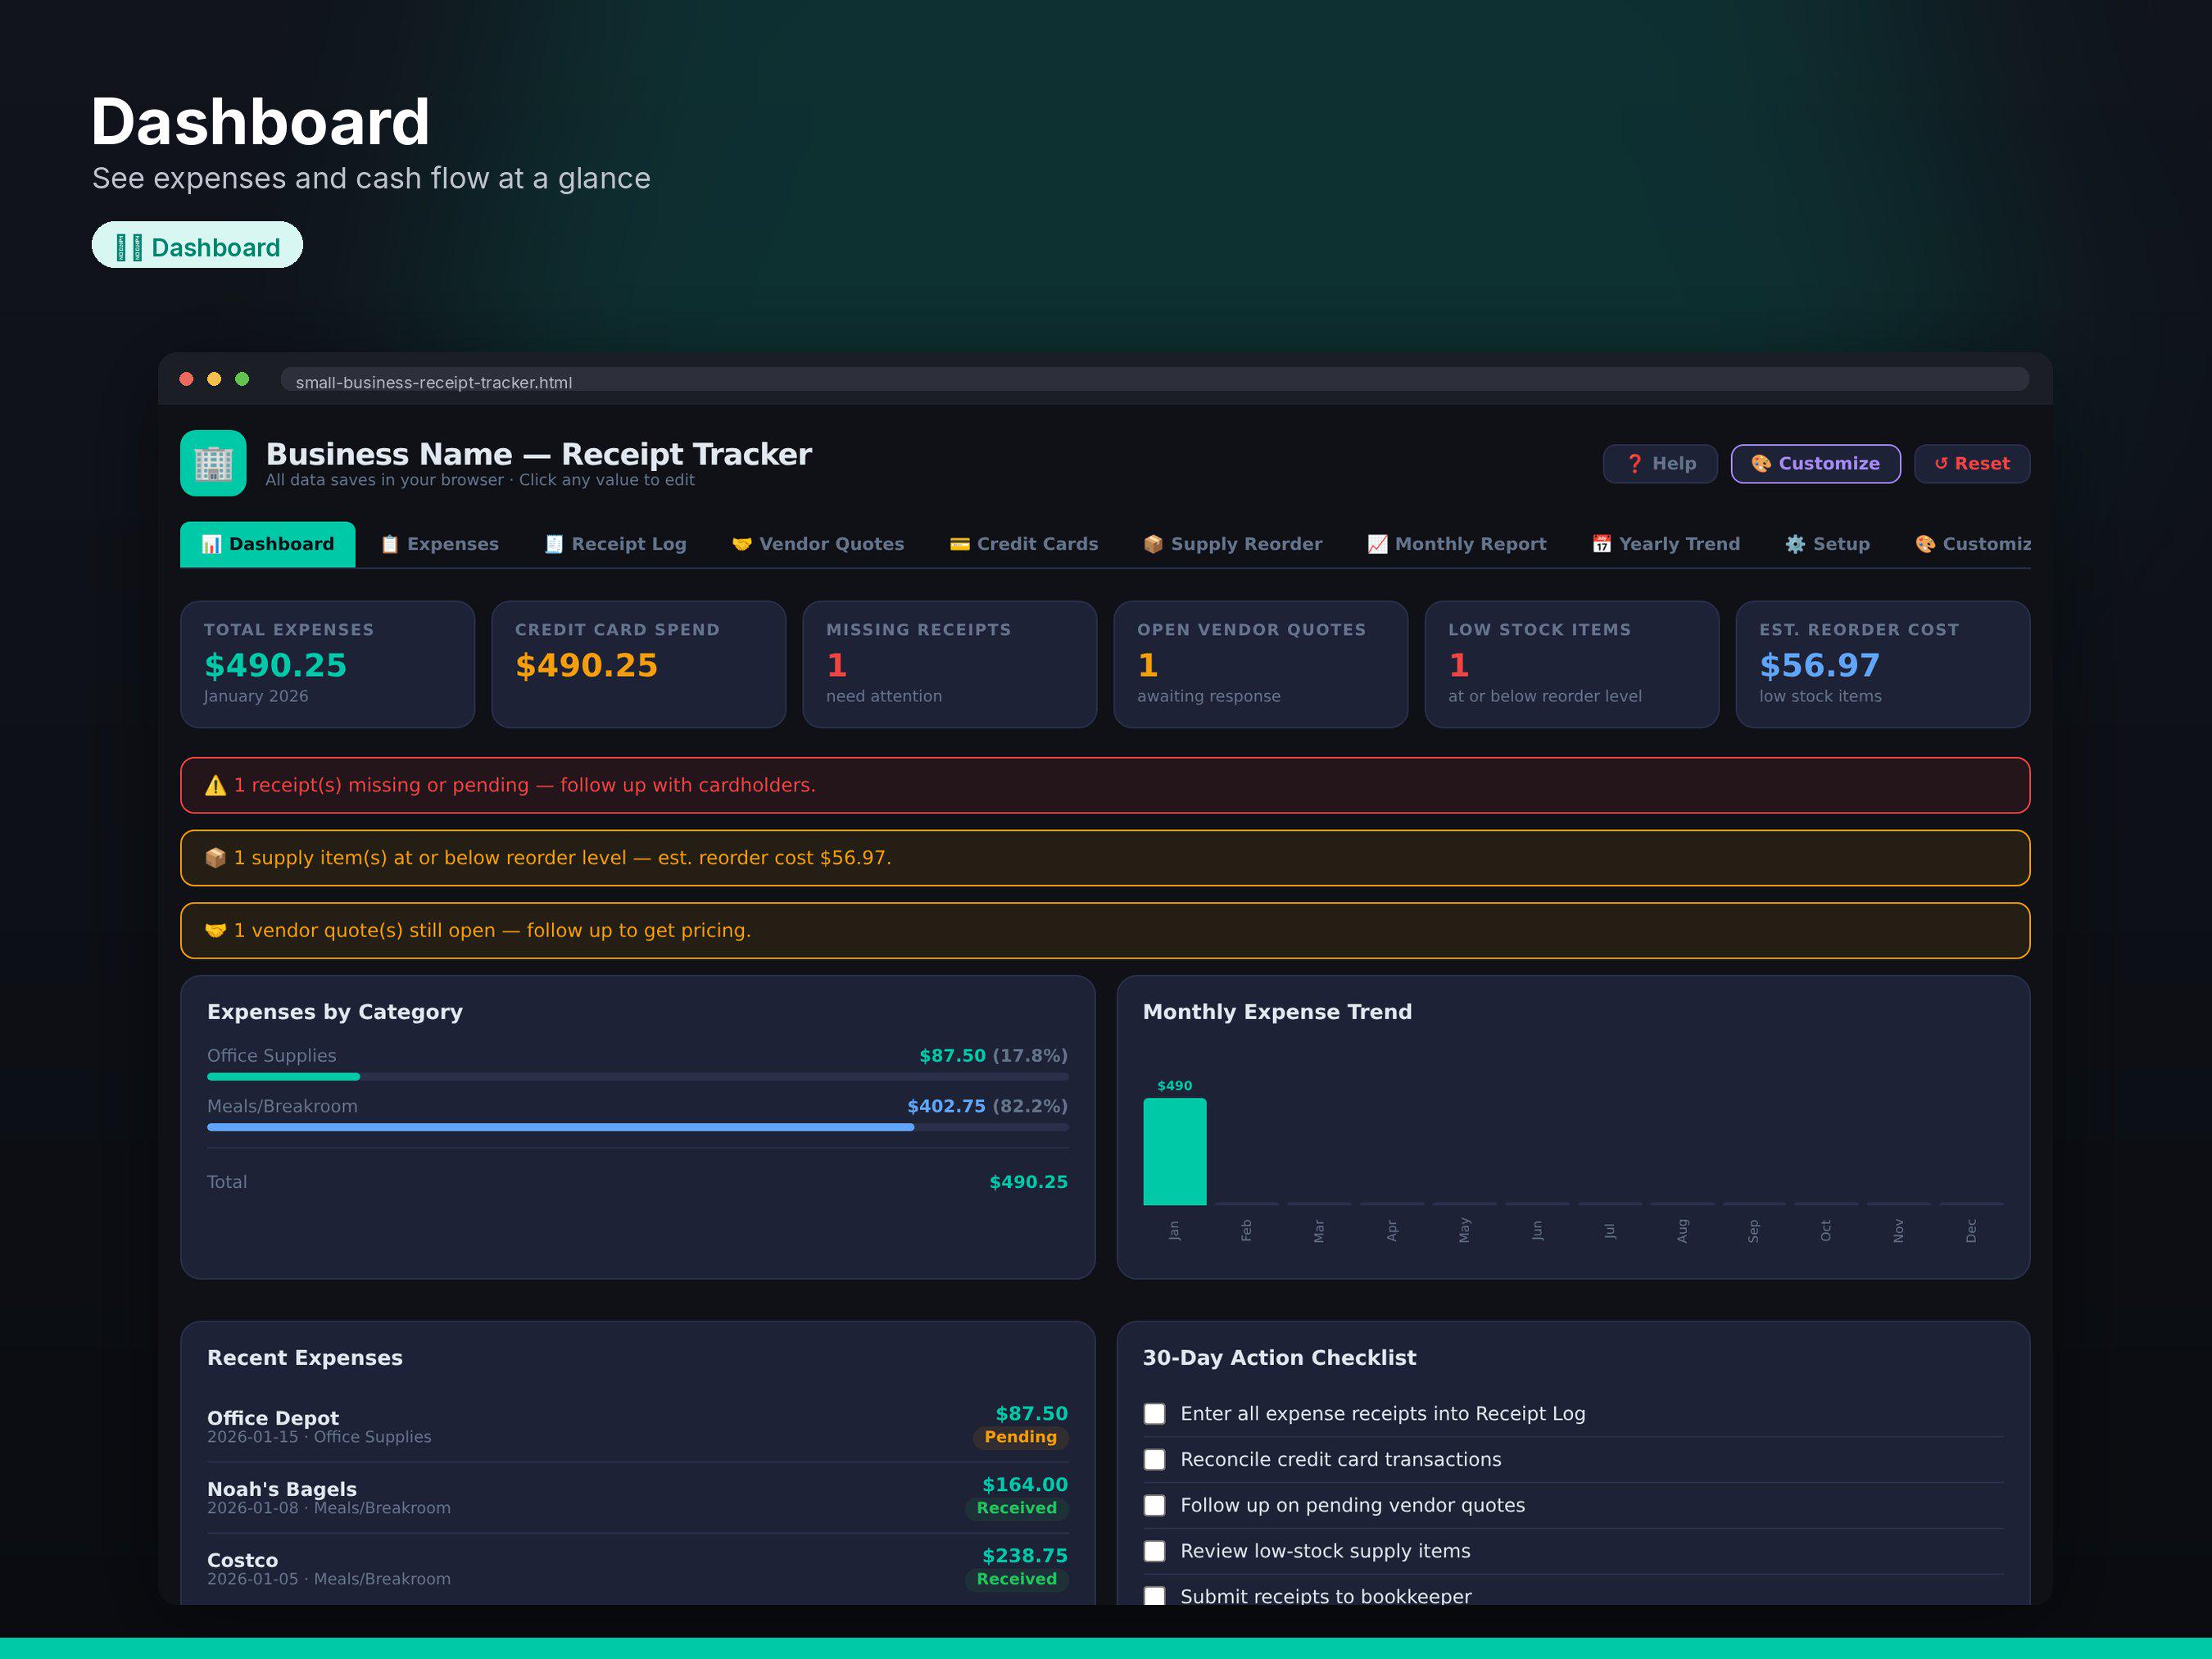The width and height of the screenshot is (2212, 1659).
Task: Check 'Review low-stock supply items' box
Action: coord(1154,1551)
